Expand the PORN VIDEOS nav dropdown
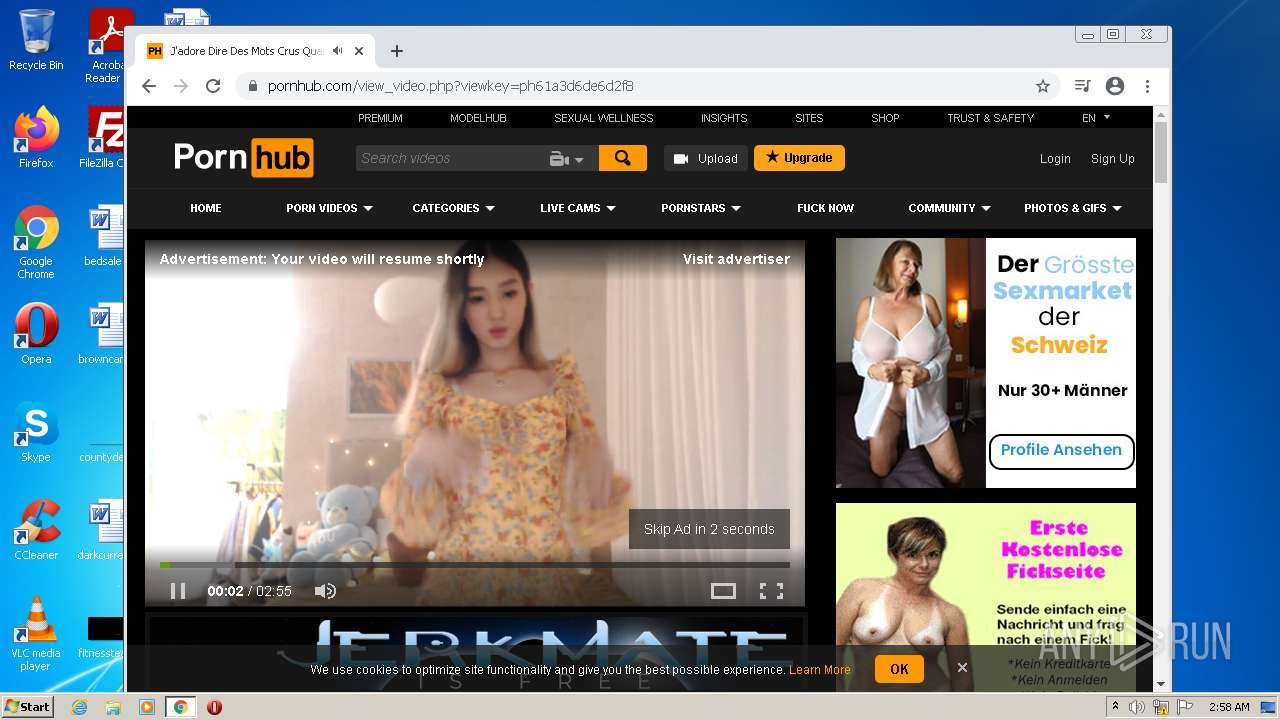 pyautogui.click(x=329, y=208)
